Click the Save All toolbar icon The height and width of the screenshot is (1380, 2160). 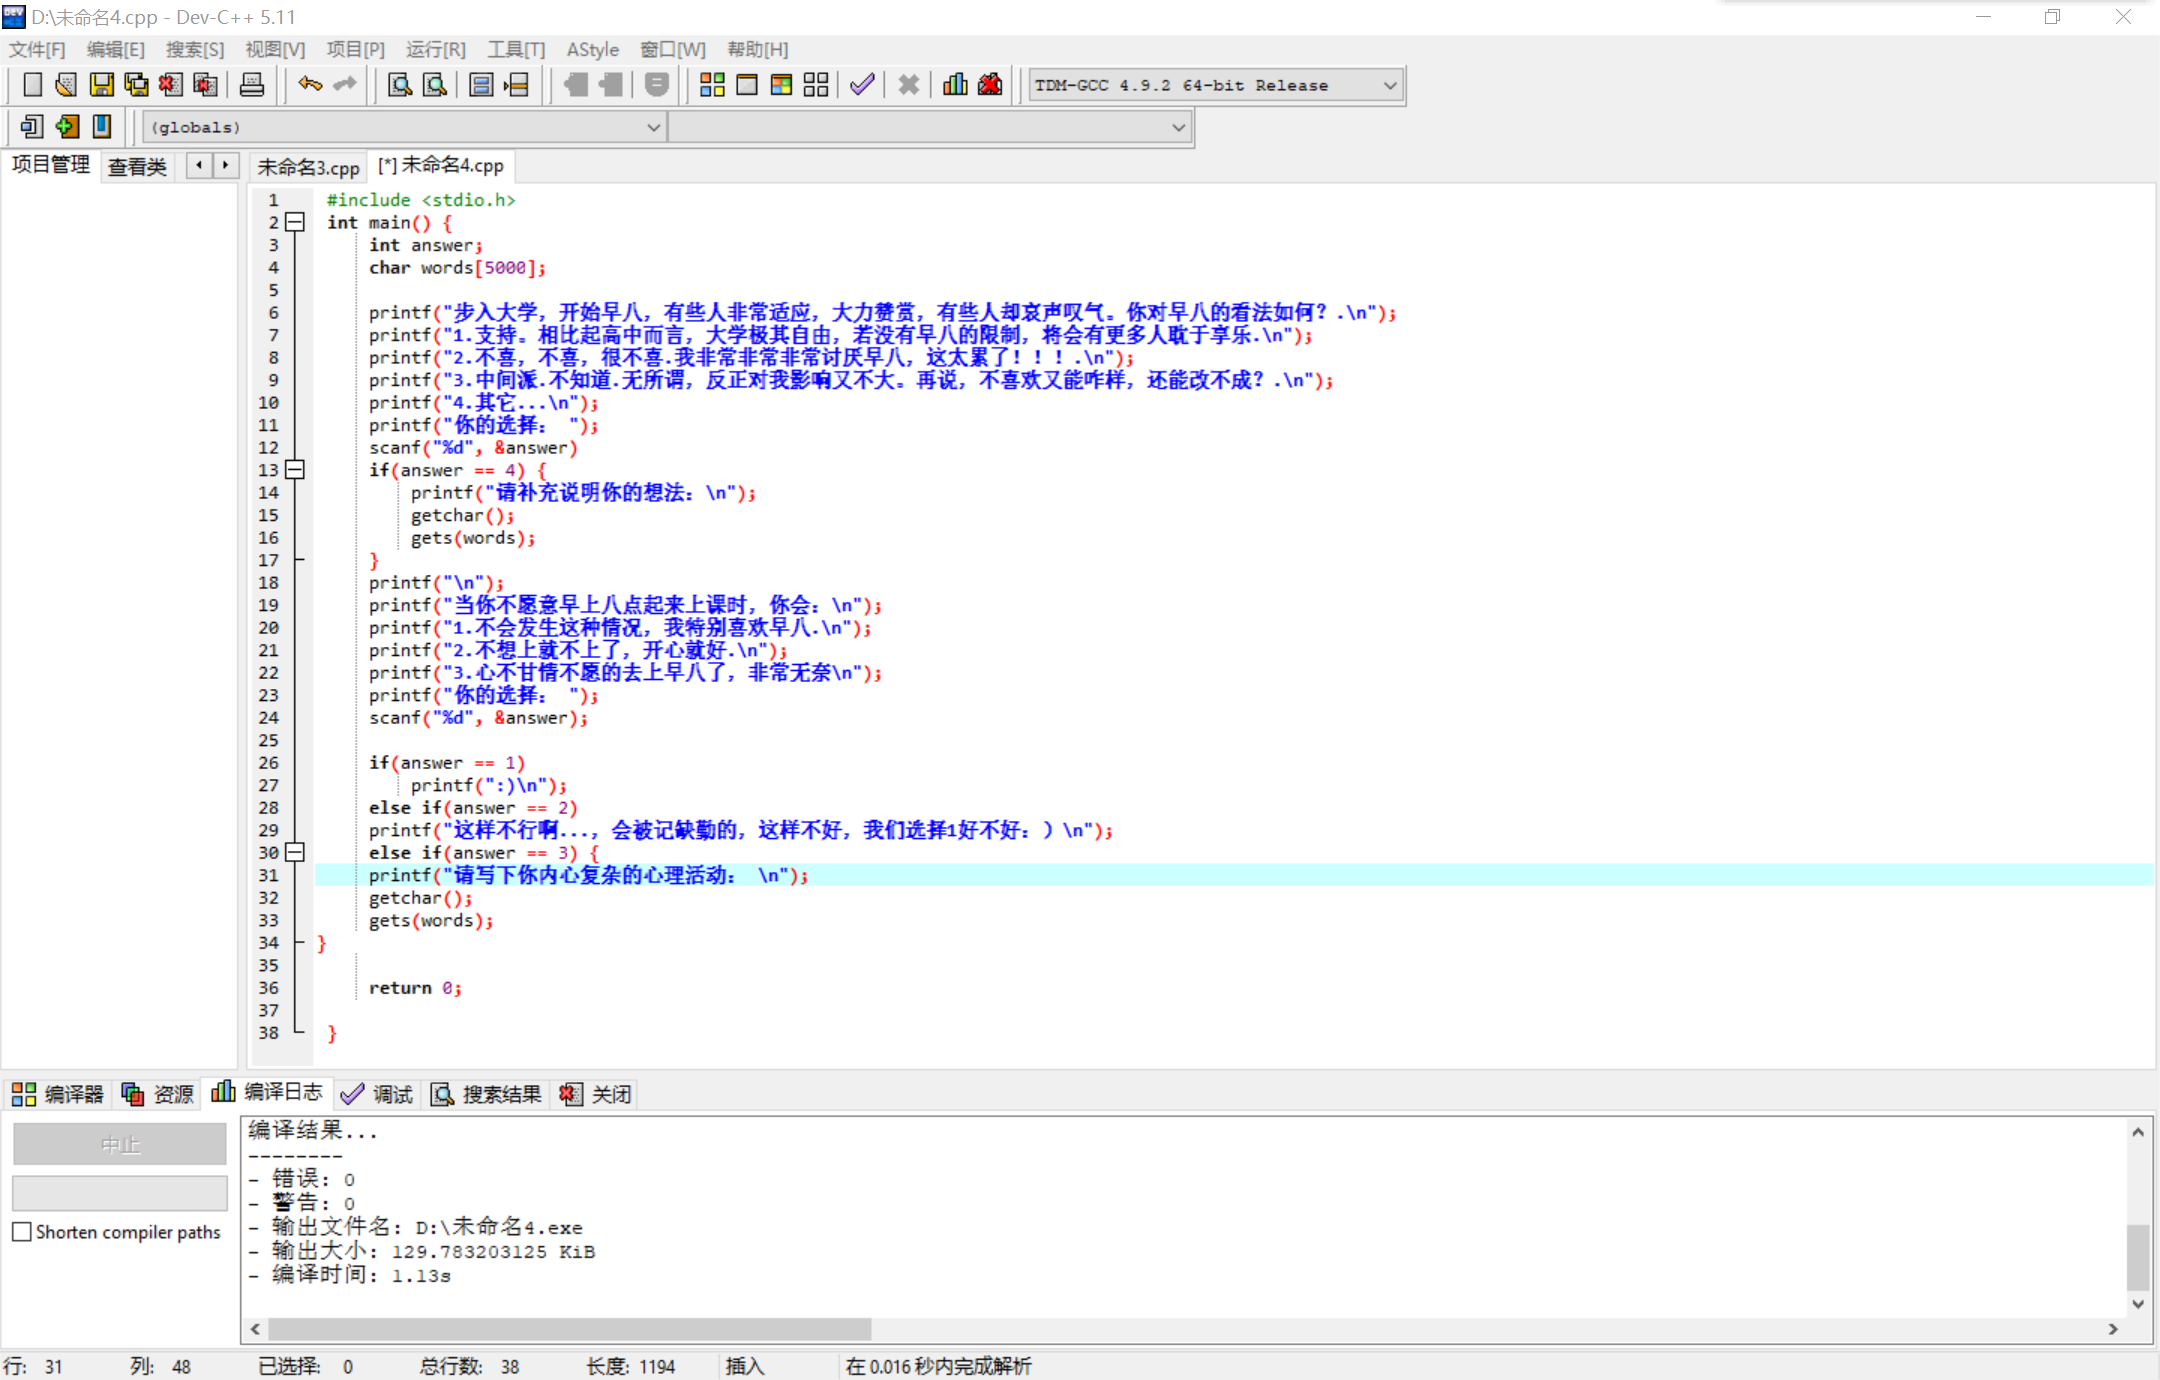tap(136, 85)
